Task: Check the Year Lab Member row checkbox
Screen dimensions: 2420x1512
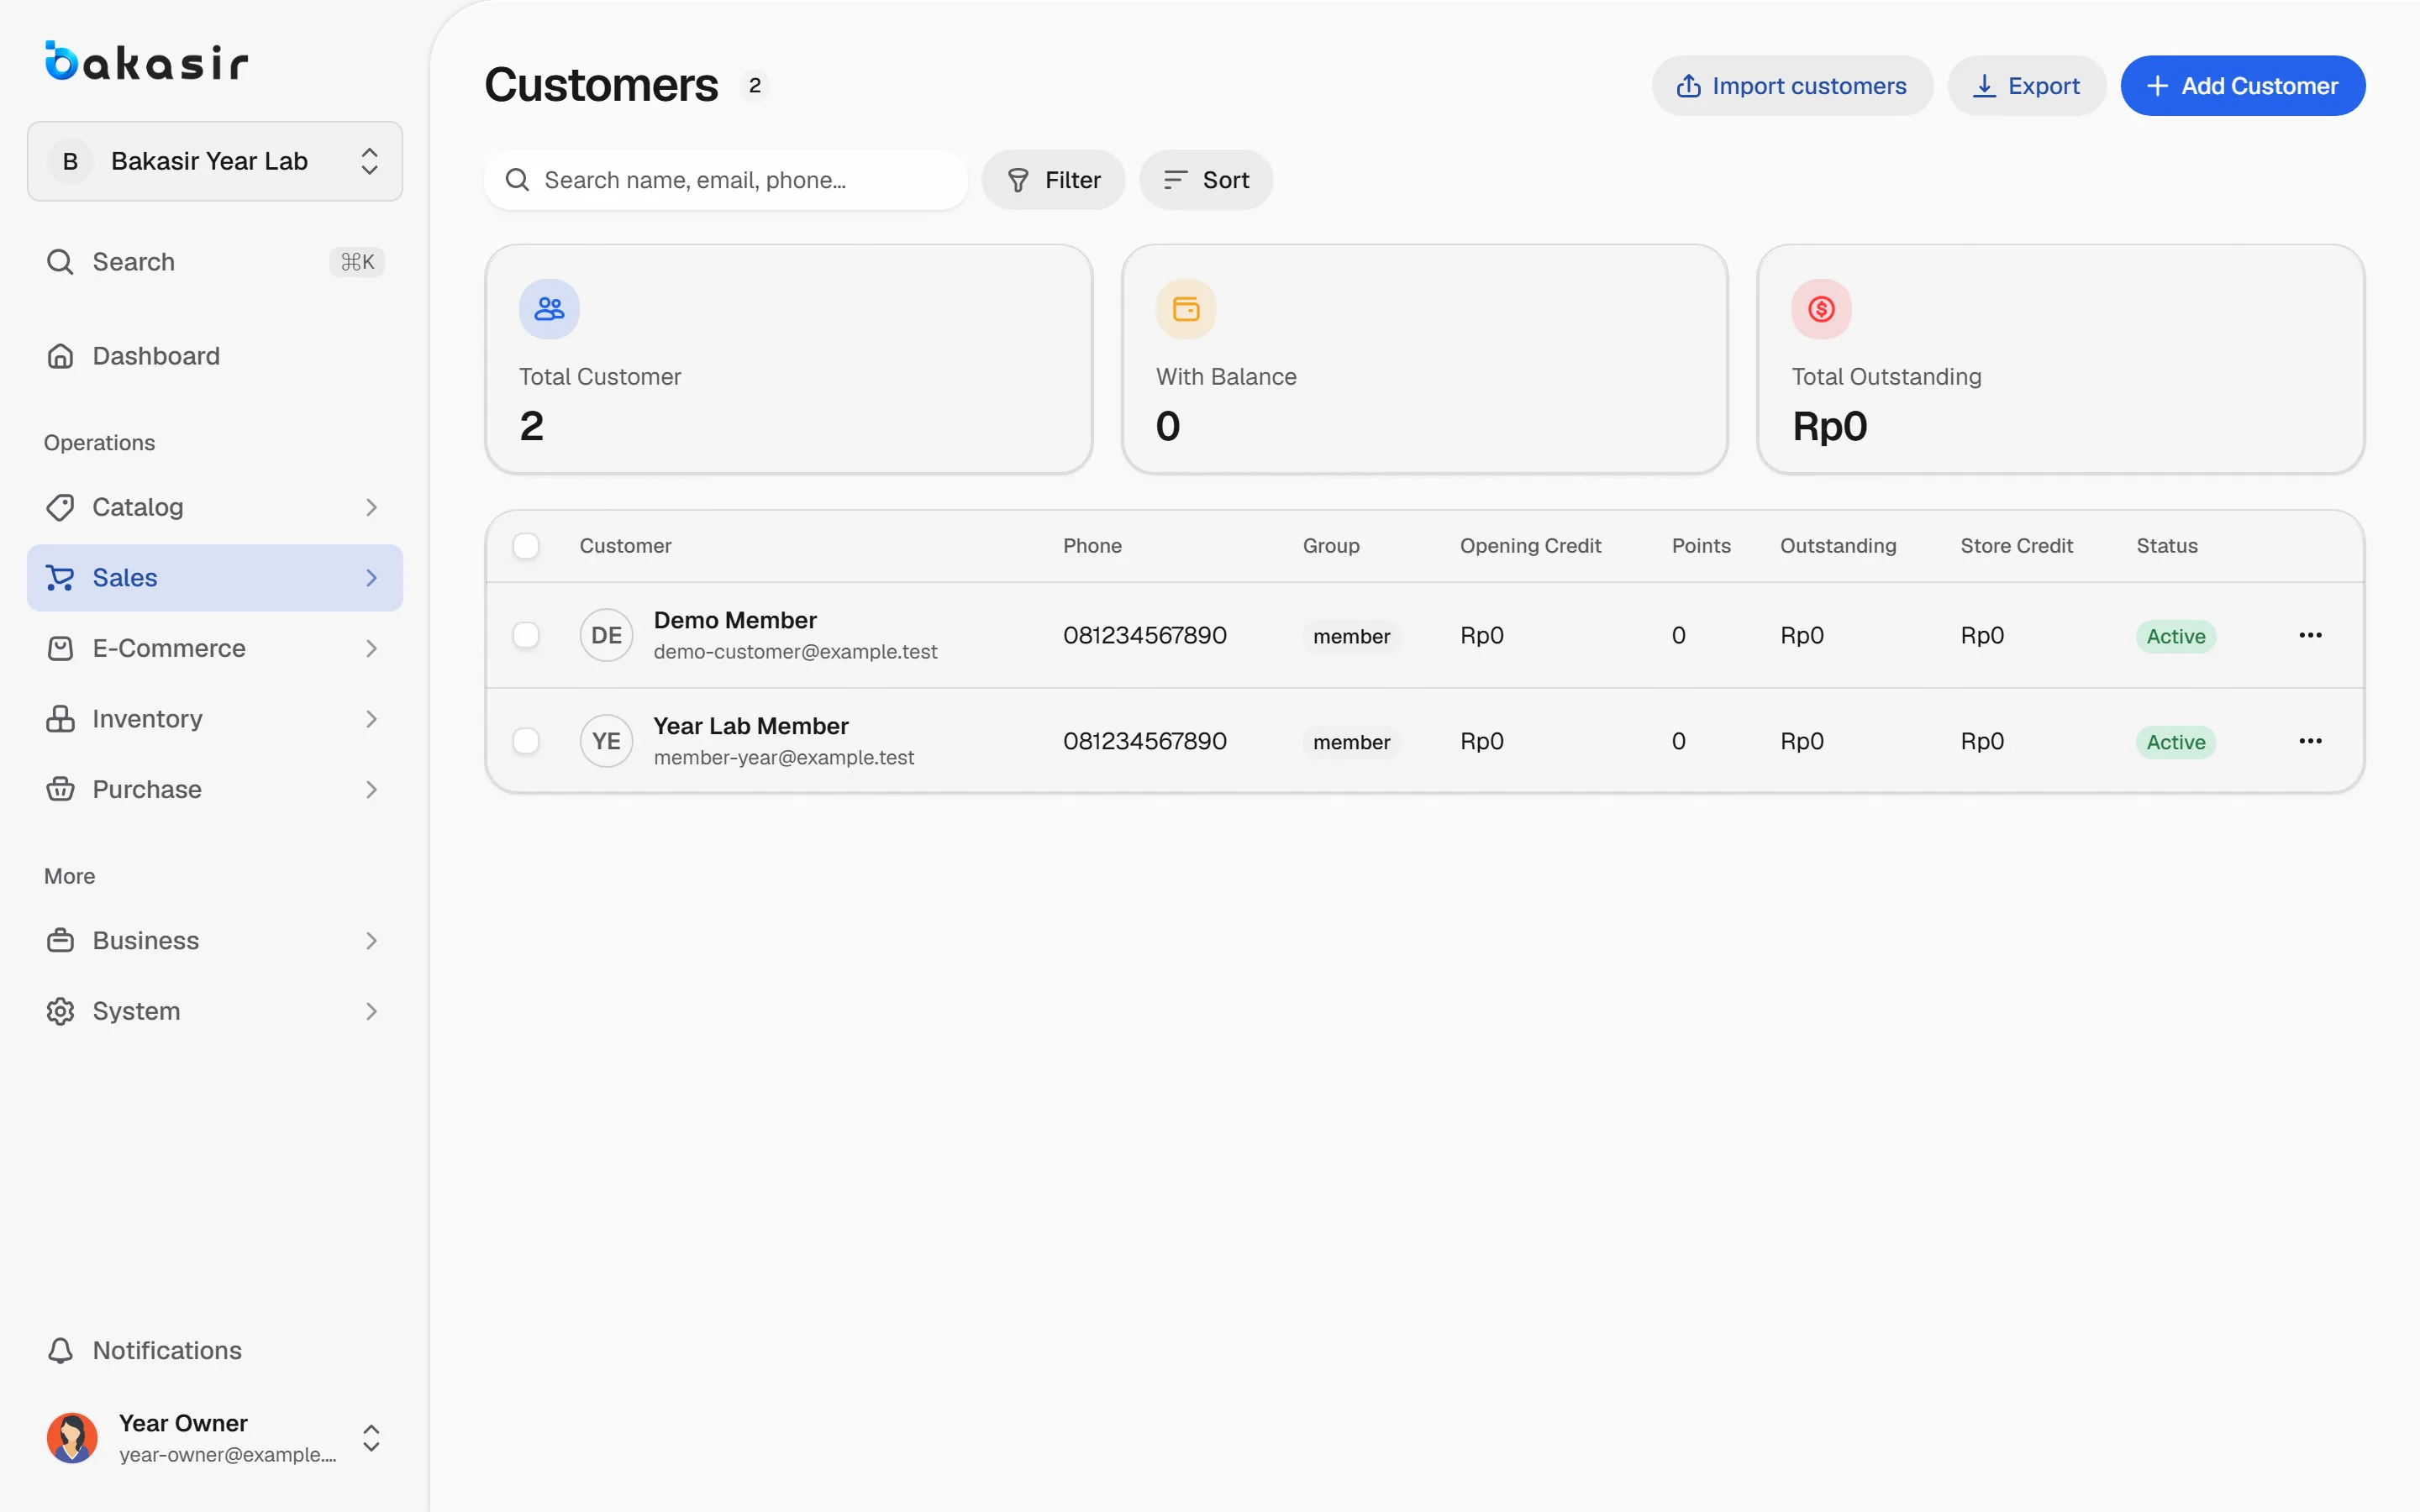Action: (x=526, y=741)
